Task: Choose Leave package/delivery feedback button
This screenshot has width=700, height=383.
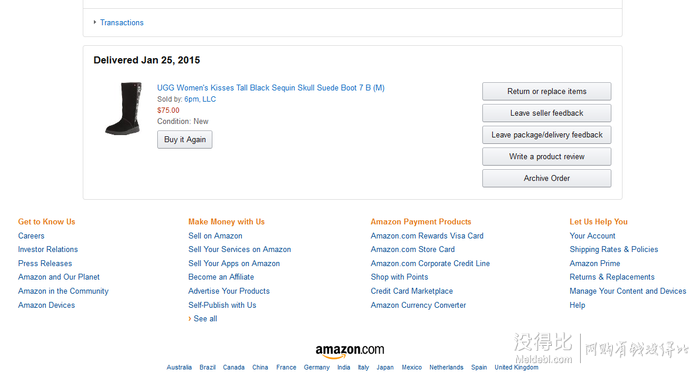Action: click(546, 135)
